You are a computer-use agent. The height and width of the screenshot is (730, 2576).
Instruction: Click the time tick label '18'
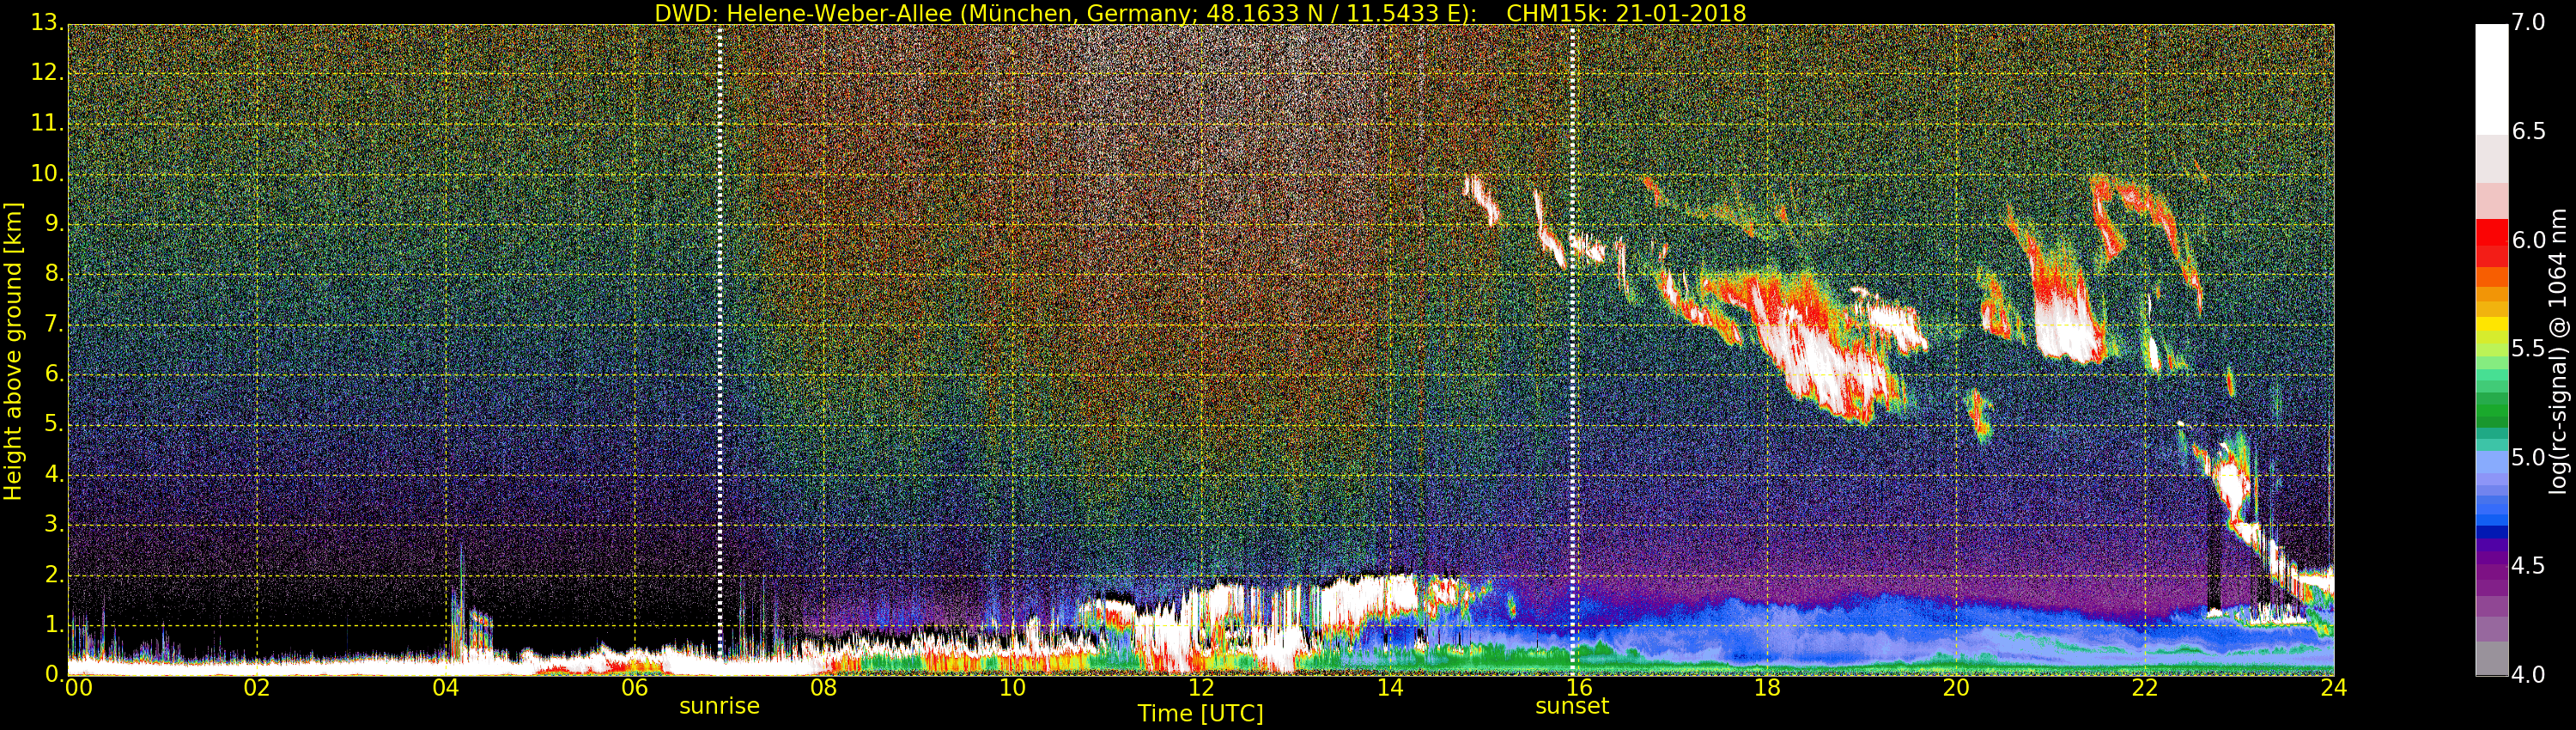tap(1767, 688)
